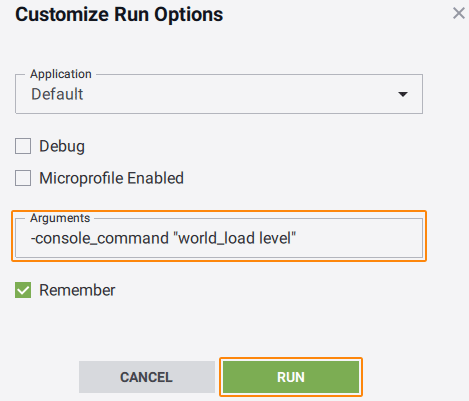
Task: Place cursor after "world_load level" text
Action: (x=296, y=238)
